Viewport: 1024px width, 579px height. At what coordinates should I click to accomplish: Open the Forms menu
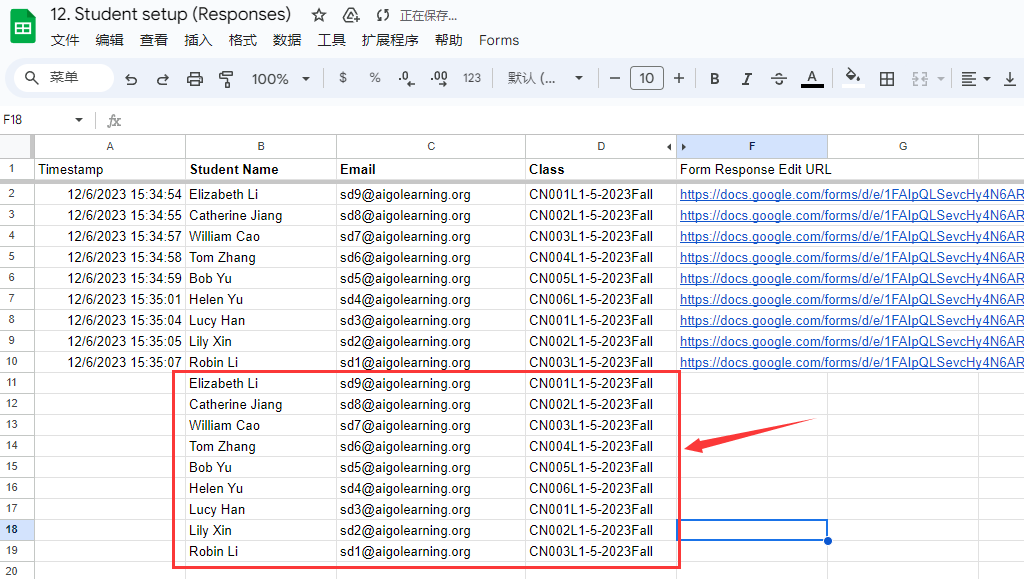pos(499,40)
